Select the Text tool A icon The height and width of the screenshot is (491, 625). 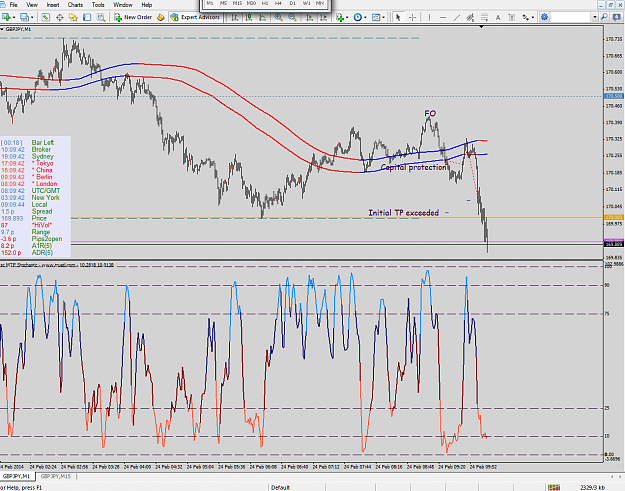pyautogui.click(x=498, y=17)
